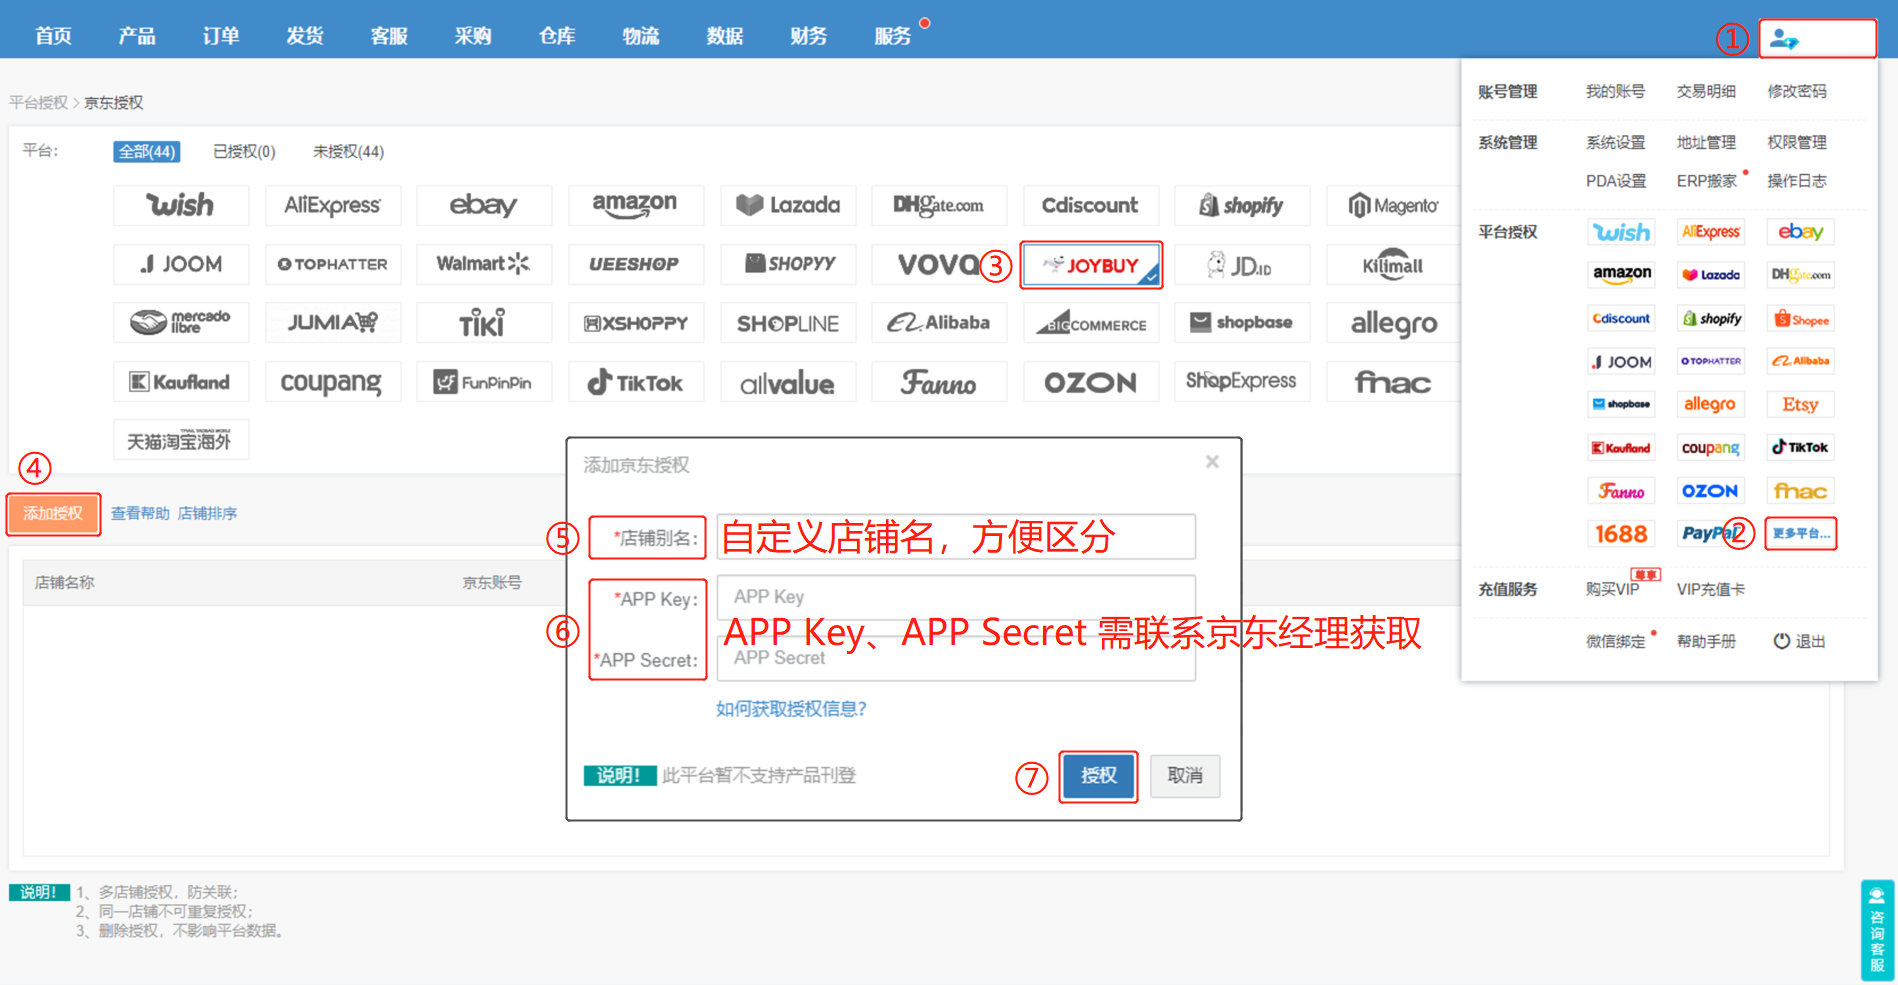Choose the amazon platform tile in grid
The image size is (1898, 985).
tap(636, 205)
